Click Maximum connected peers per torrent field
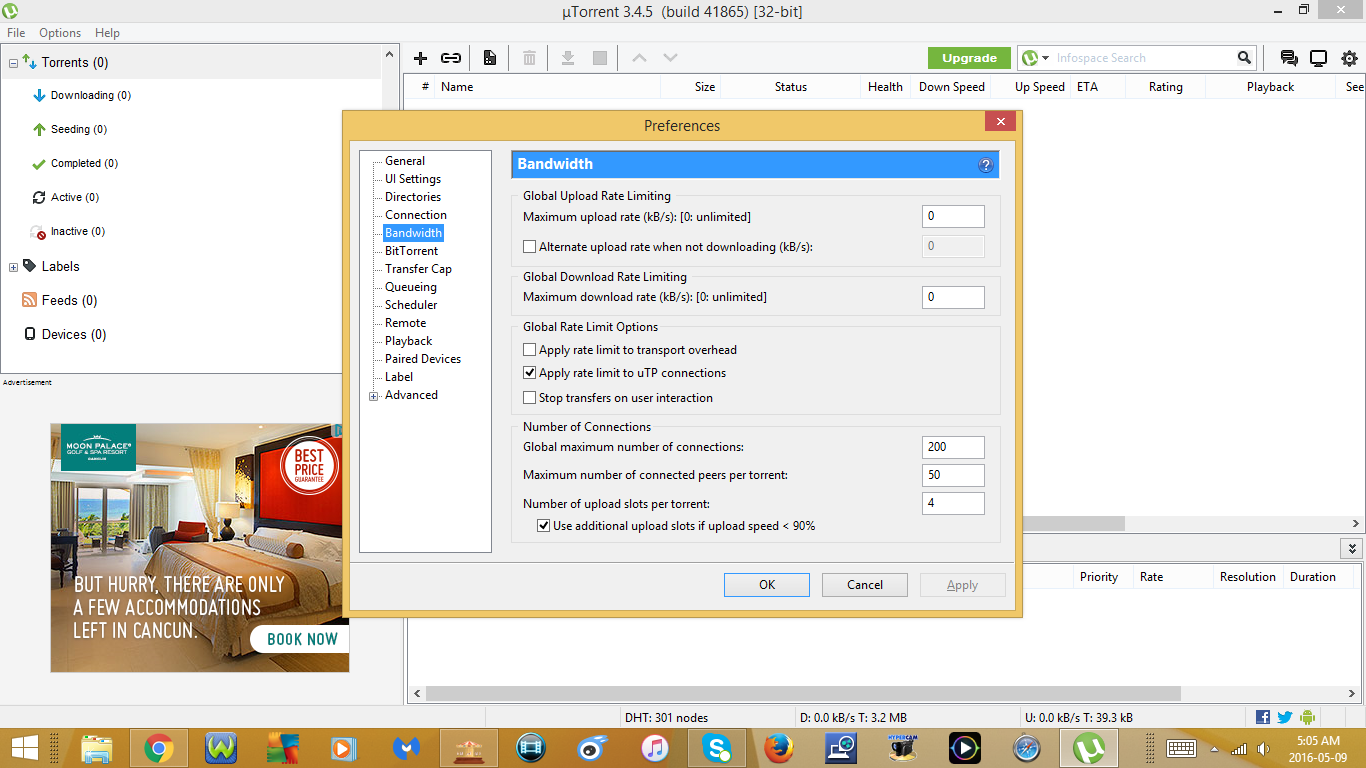 point(953,475)
